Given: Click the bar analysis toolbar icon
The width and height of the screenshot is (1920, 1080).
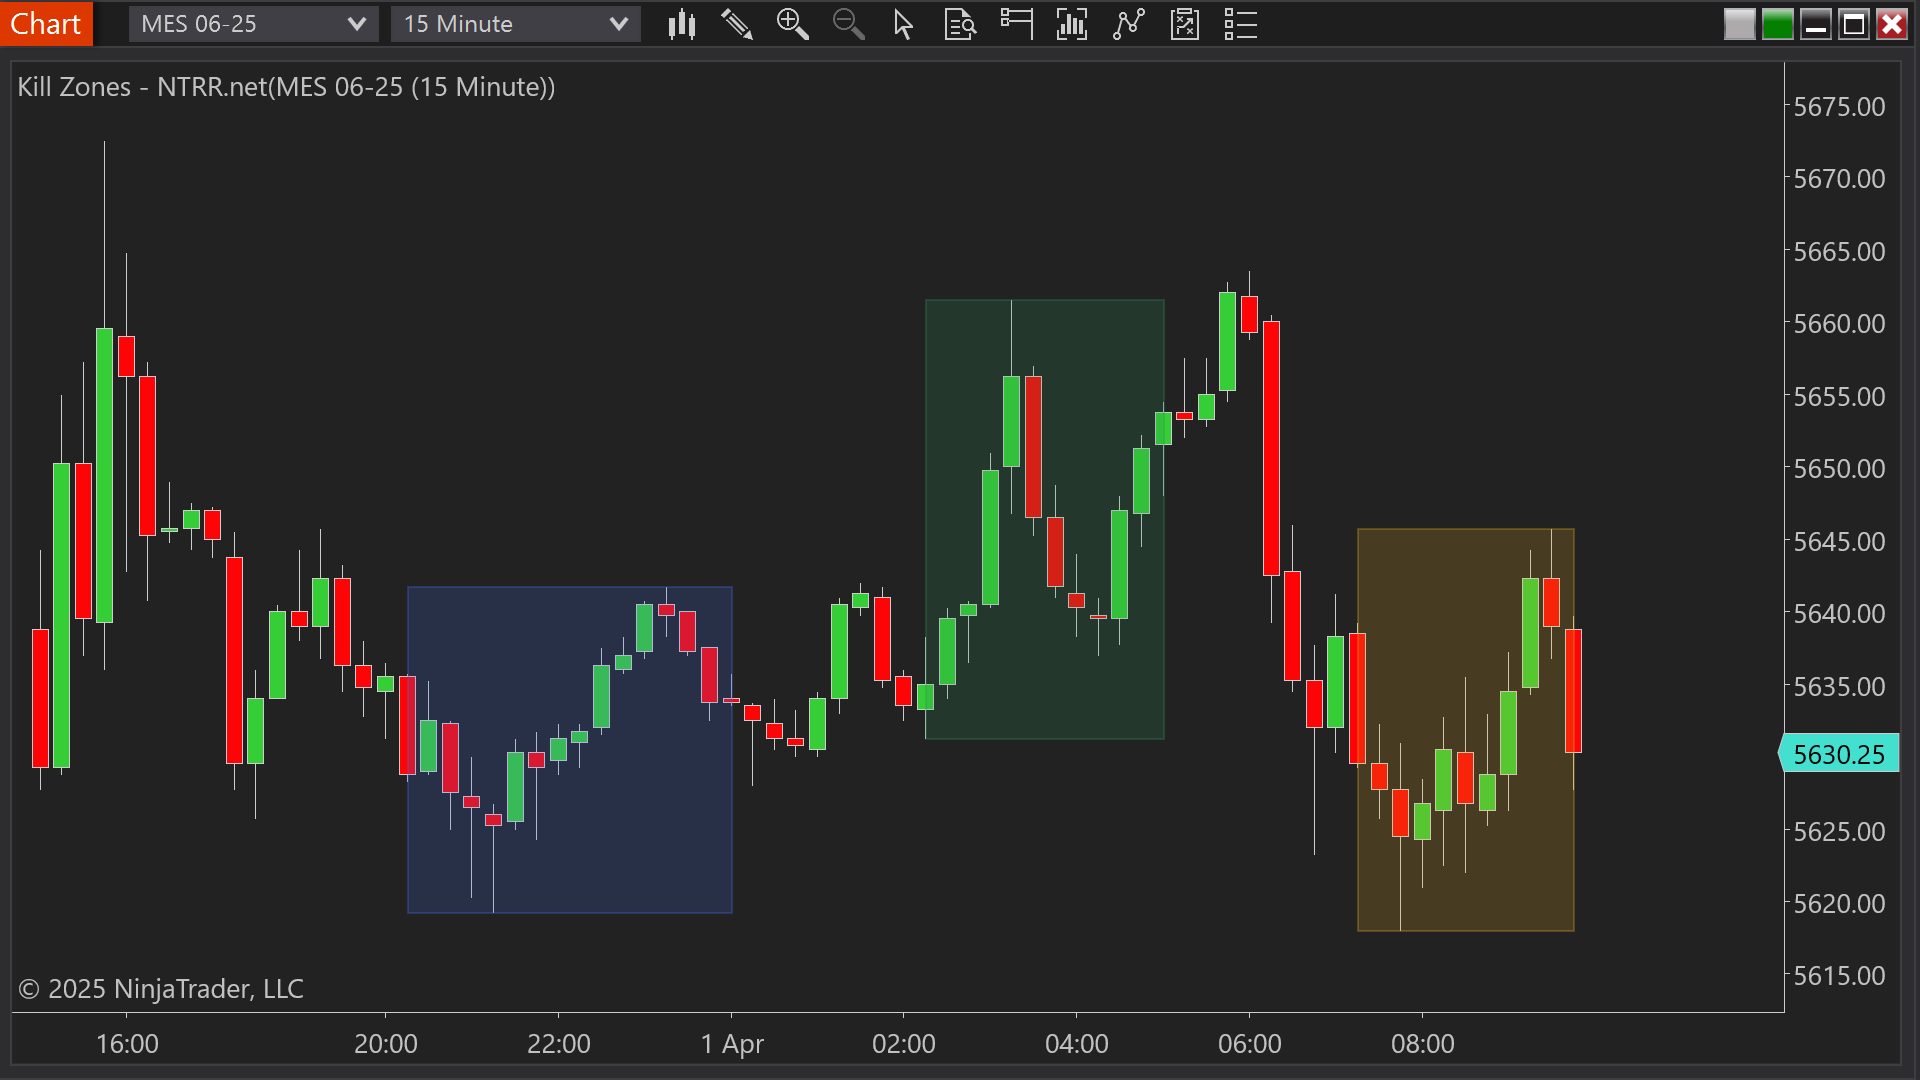Looking at the screenshot, I should coord(1071,24).
